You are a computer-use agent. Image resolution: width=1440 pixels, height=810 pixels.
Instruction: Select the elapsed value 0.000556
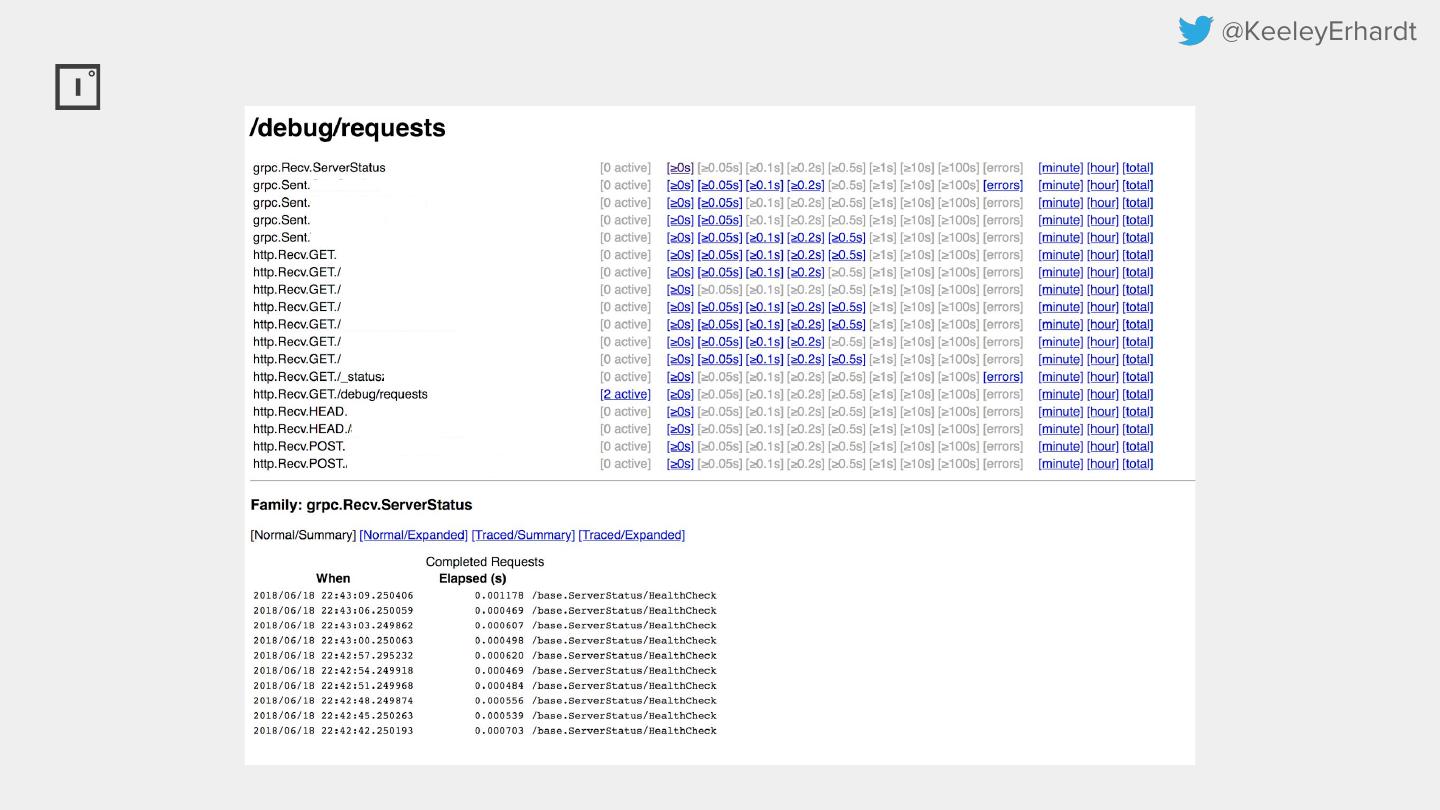pos(499,701)
